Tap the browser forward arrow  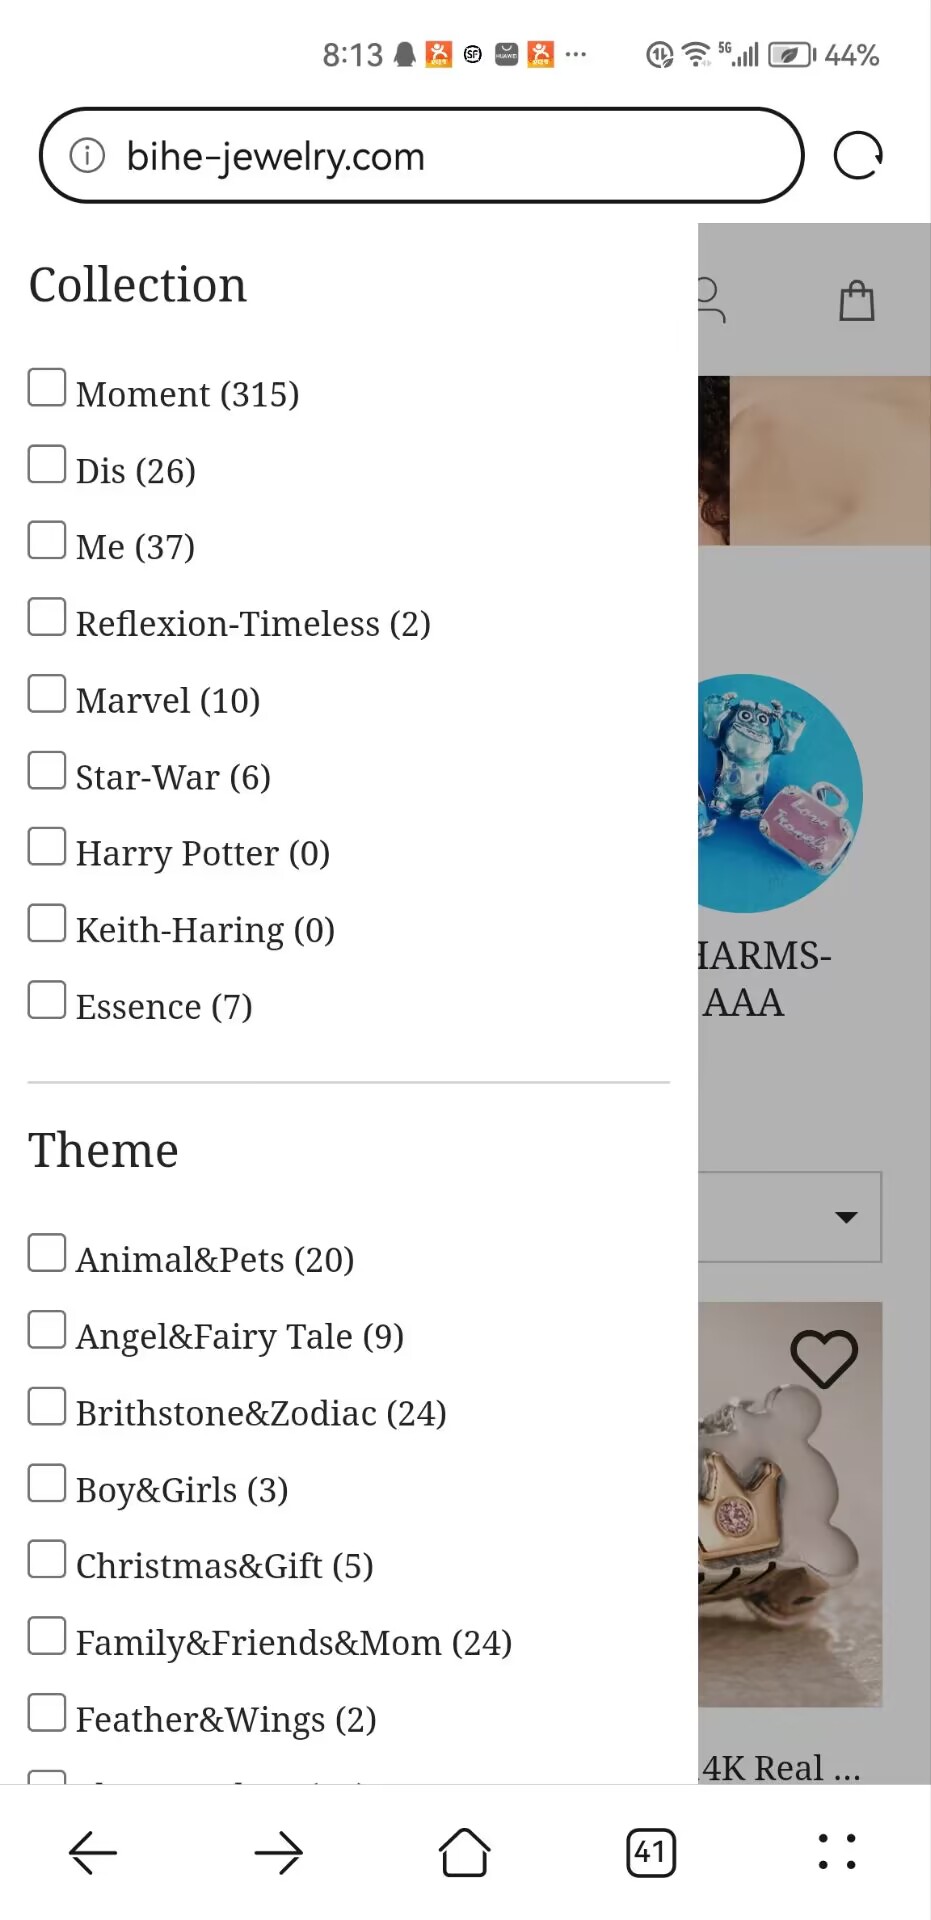[279, 1853]
